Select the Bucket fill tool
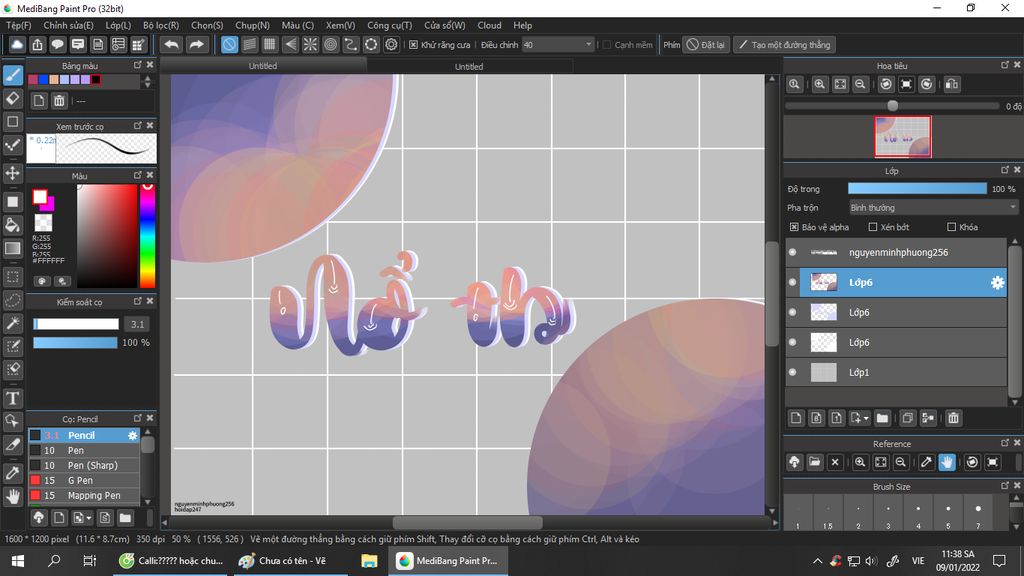The height and width of the screenshot is (576, 1024). 12,225
